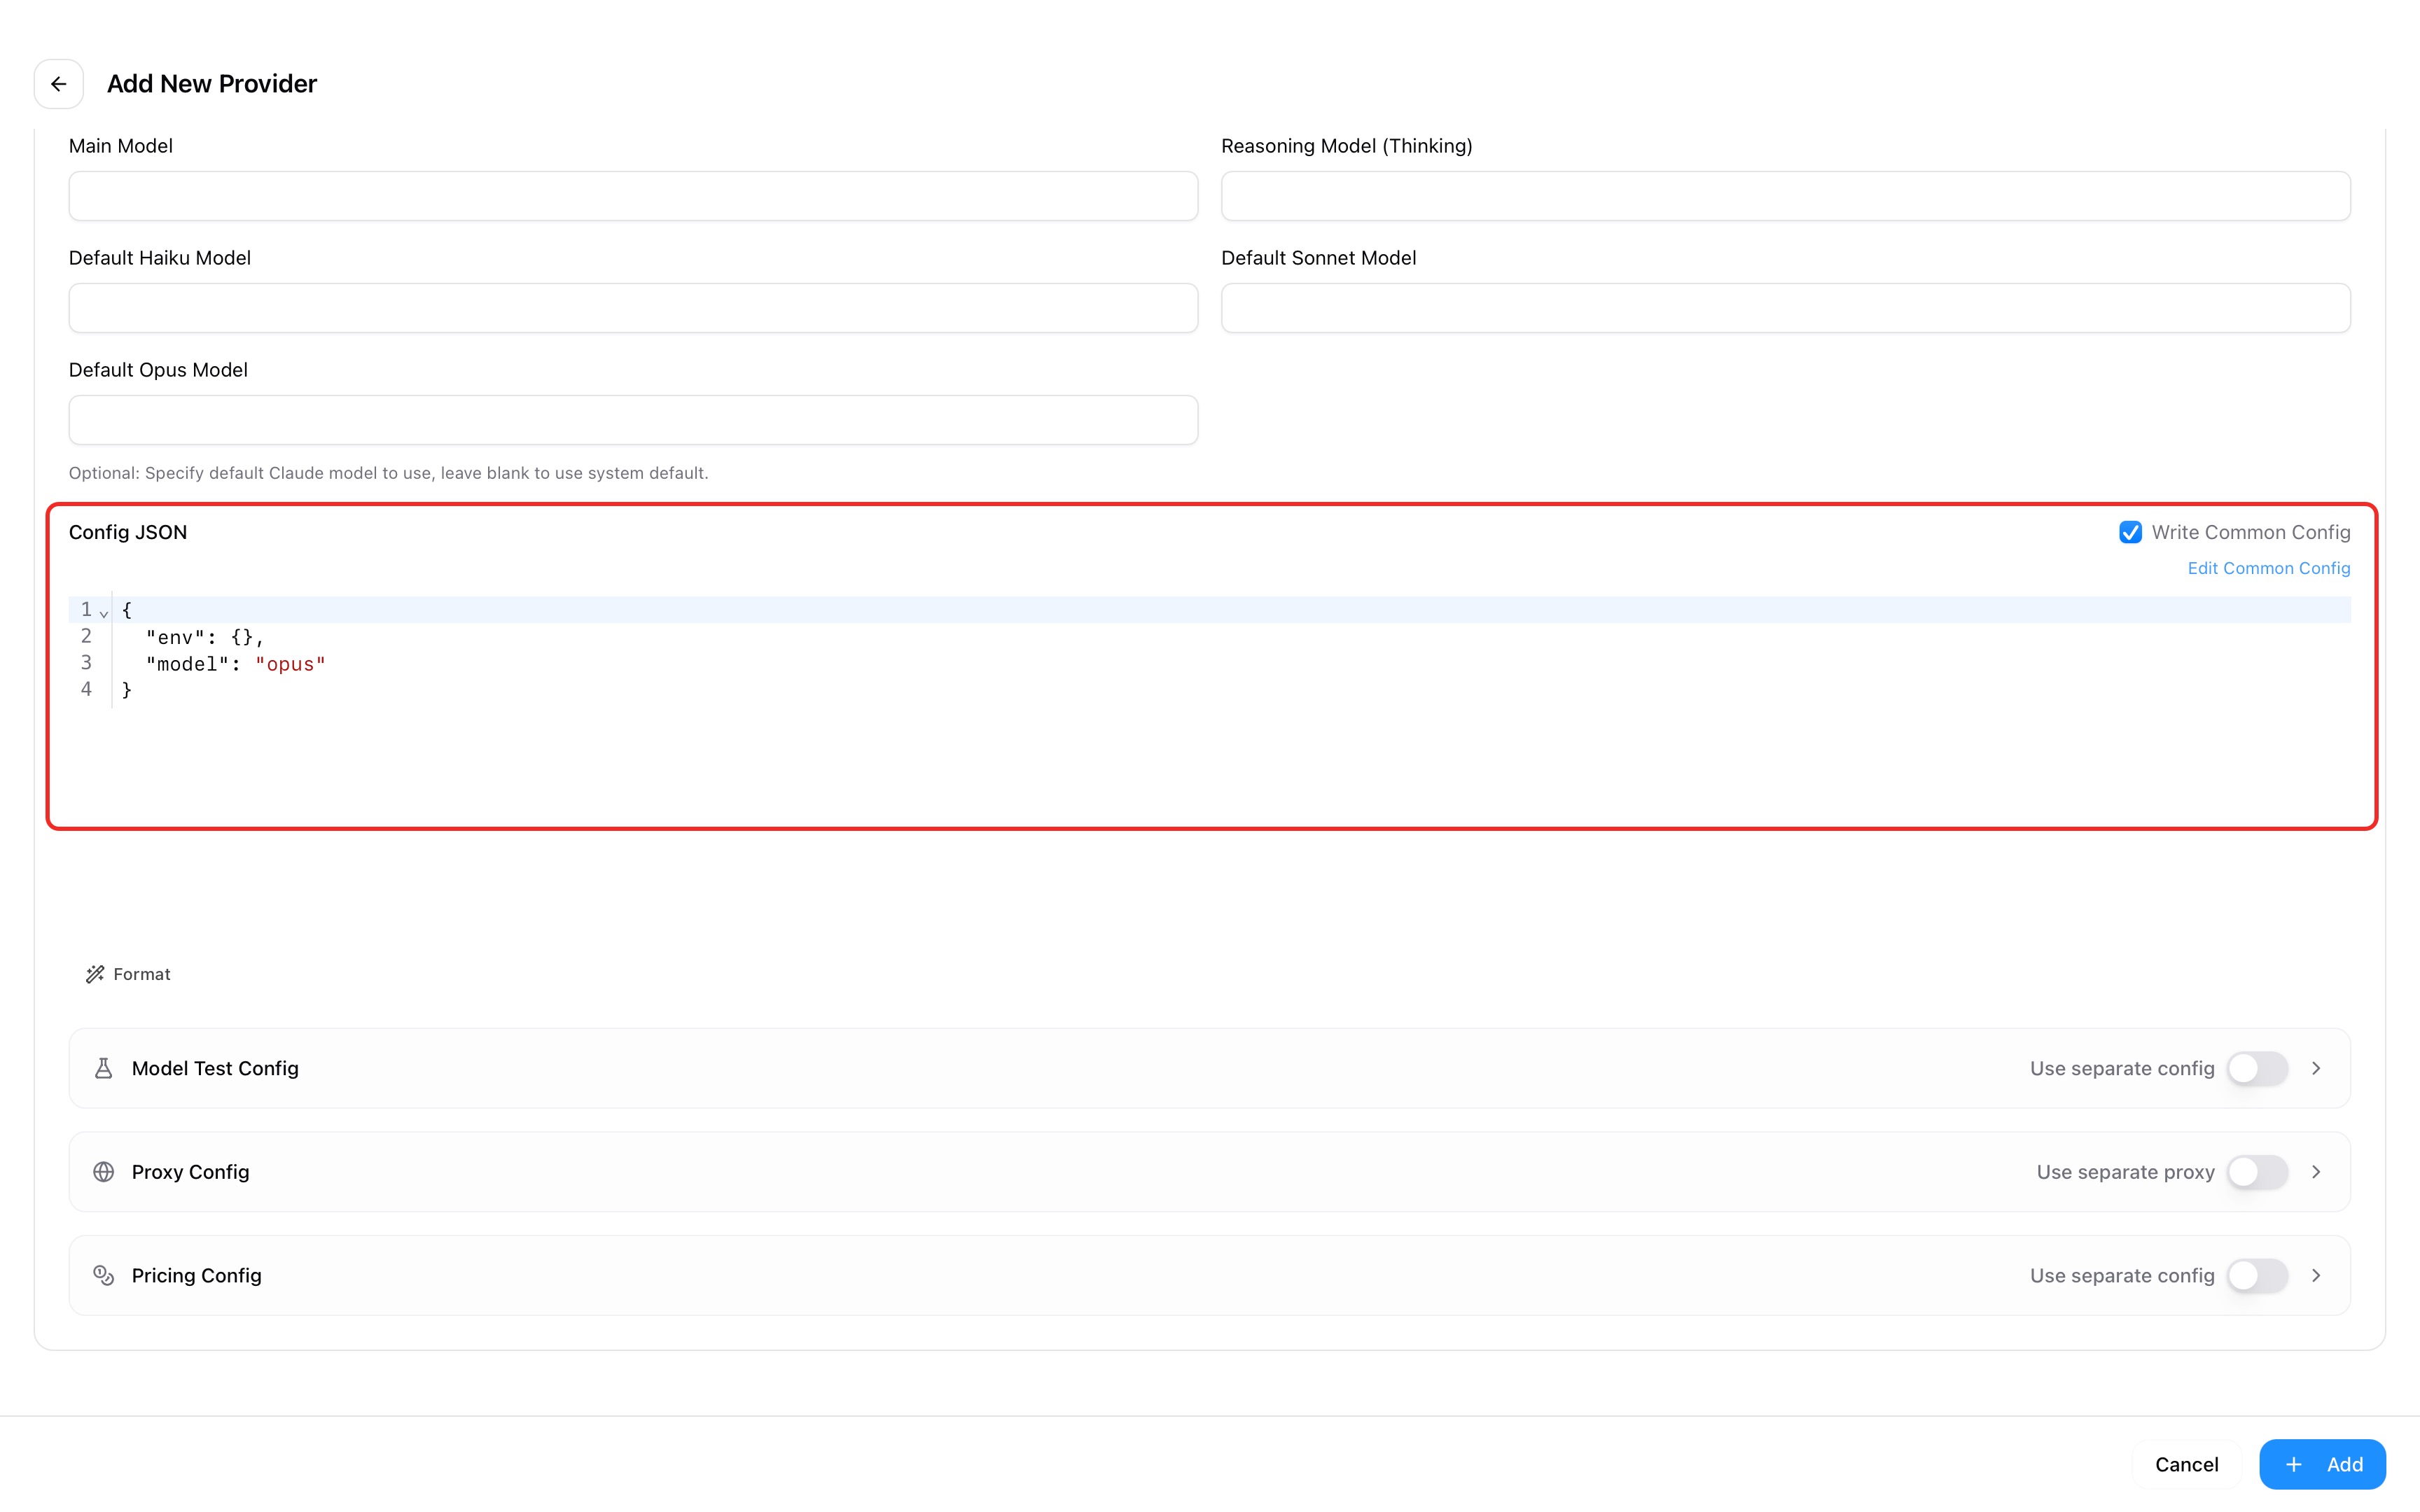Viewport: 2420px width, 1512px height.
Task: Click the "opus" value in JSON editor
Action: click(x=290, y=664)
